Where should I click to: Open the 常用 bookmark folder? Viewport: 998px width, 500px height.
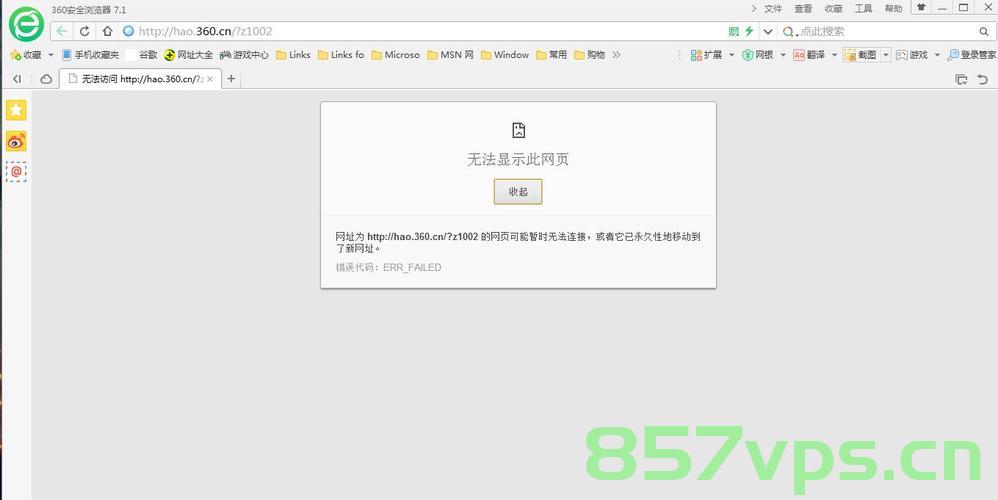pyautogui.click(x=551, y=55)
